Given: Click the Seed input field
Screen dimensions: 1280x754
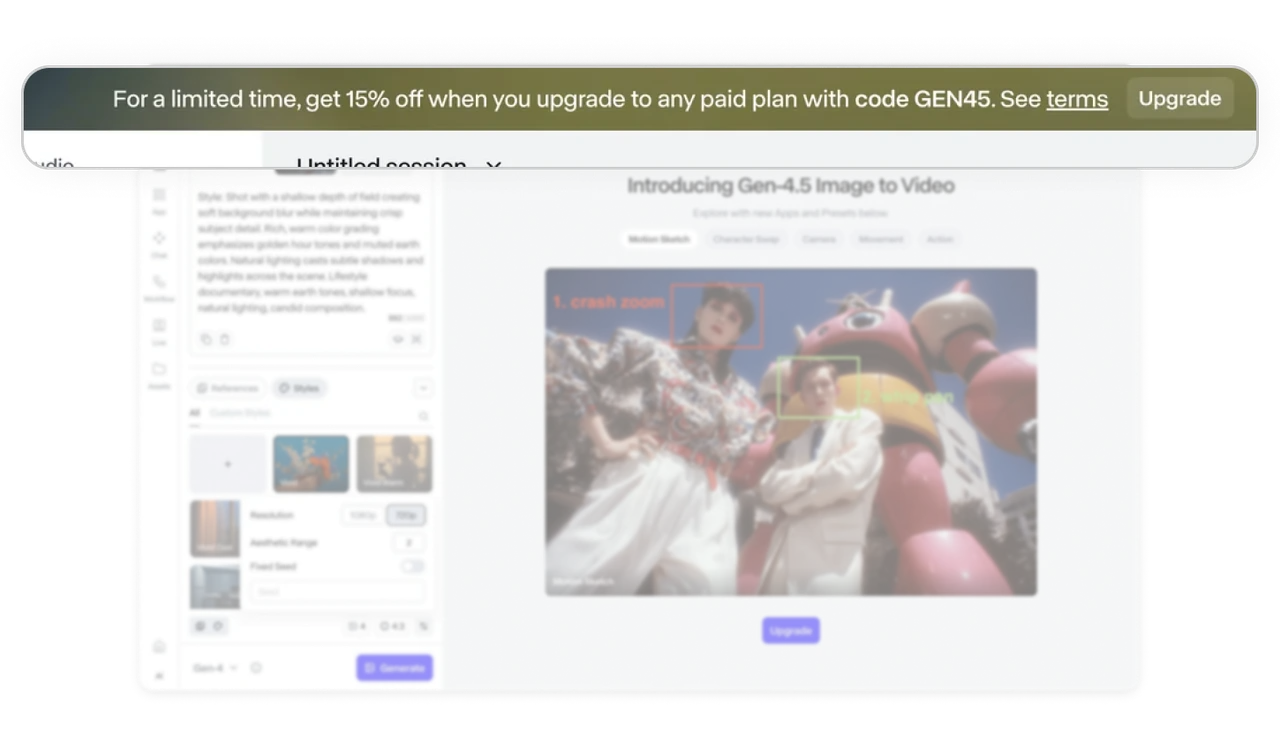Looking at the screenshot, I should click(337, 592).
